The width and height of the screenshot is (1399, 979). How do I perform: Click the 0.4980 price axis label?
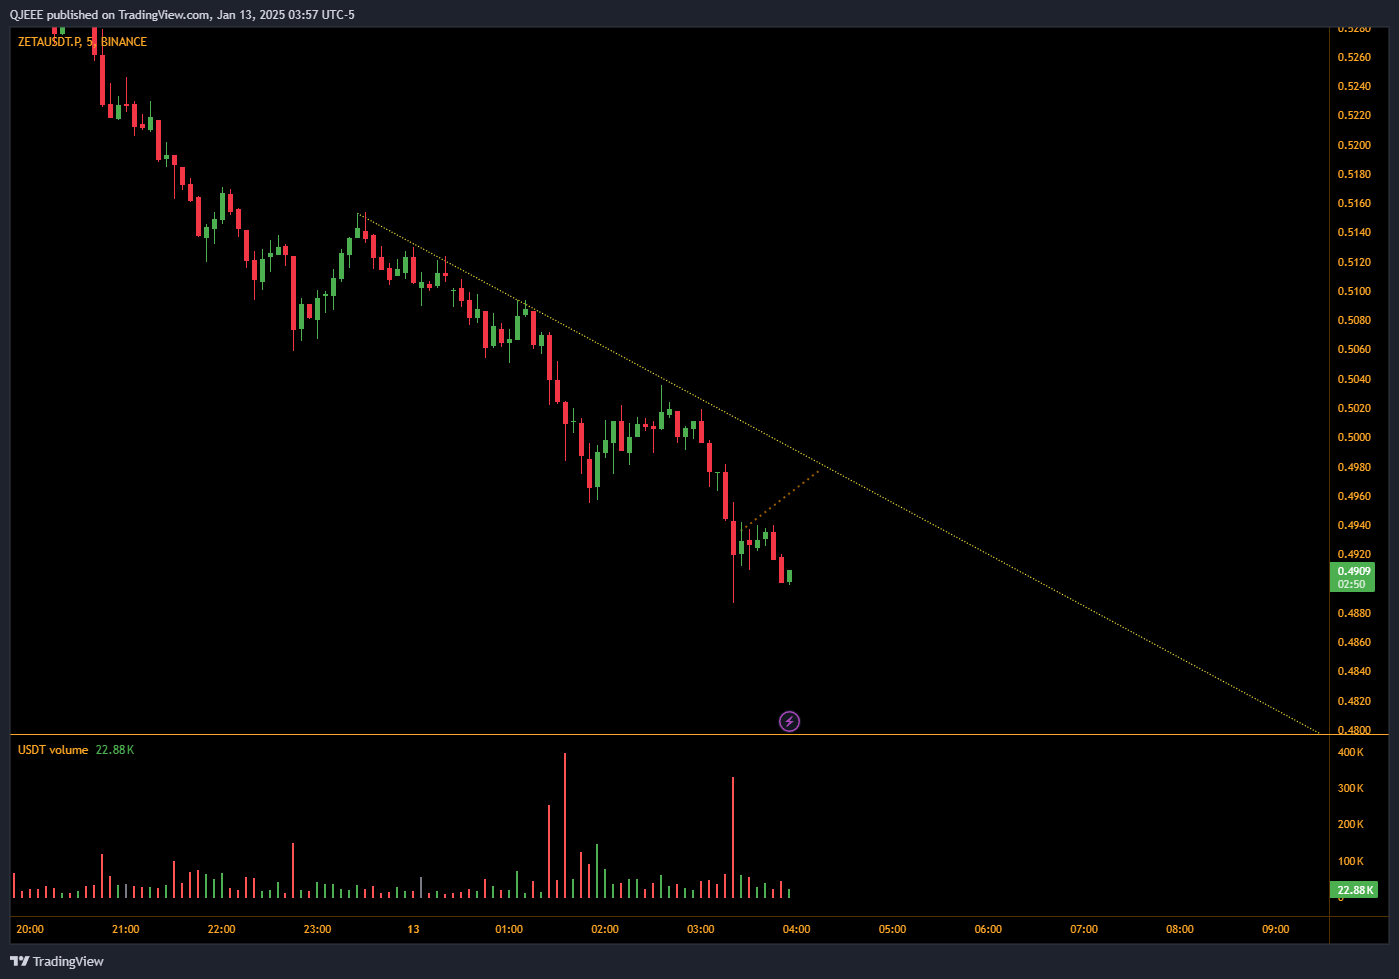[x=1354, y=467]
